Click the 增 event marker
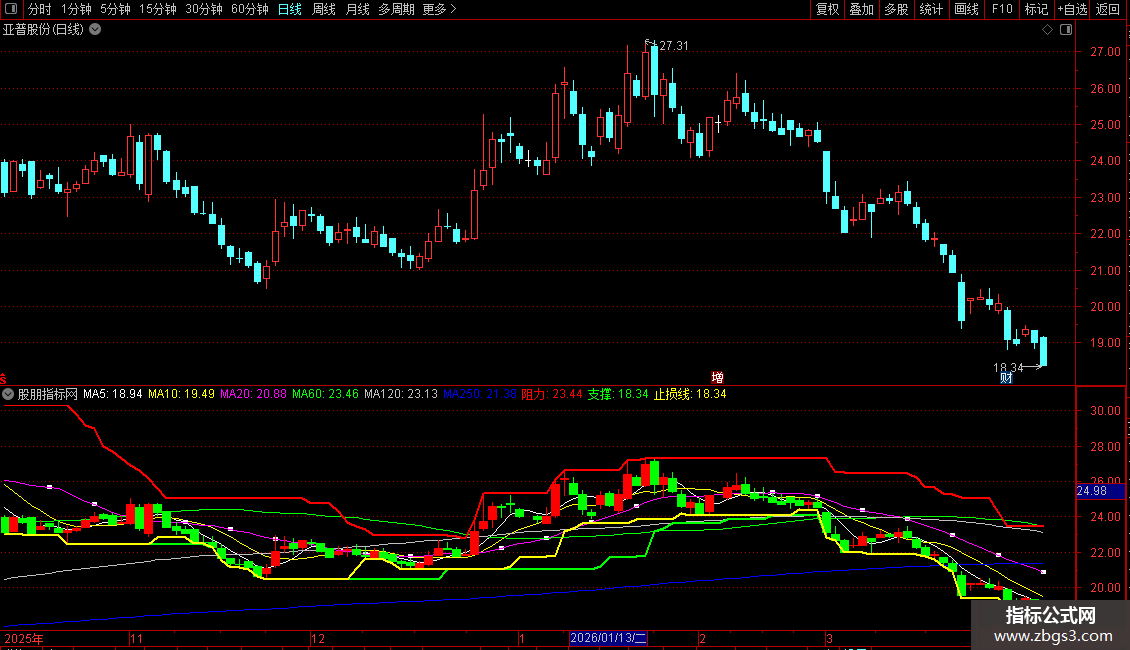This screenshot has width=1130, height=650. [717, 378]
